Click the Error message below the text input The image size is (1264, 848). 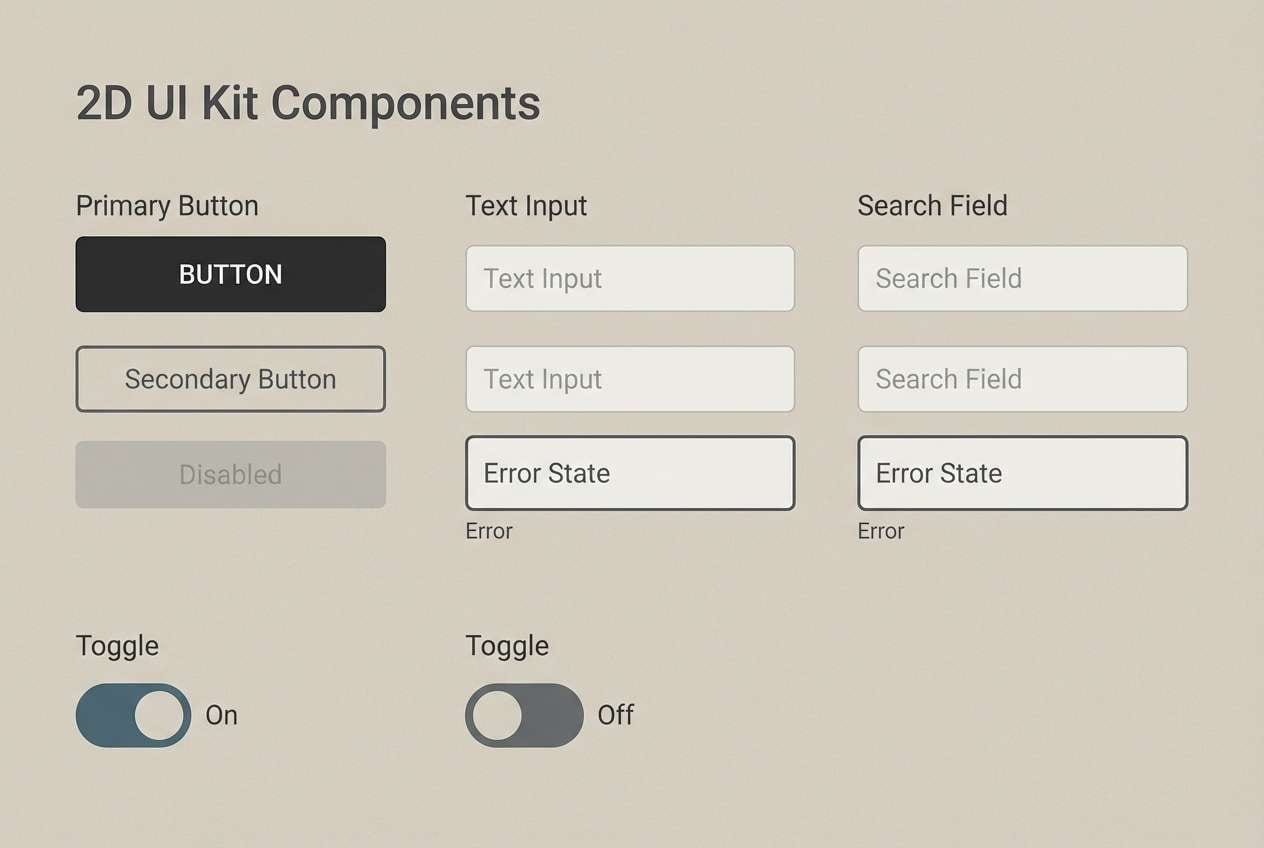coord(489,531)
